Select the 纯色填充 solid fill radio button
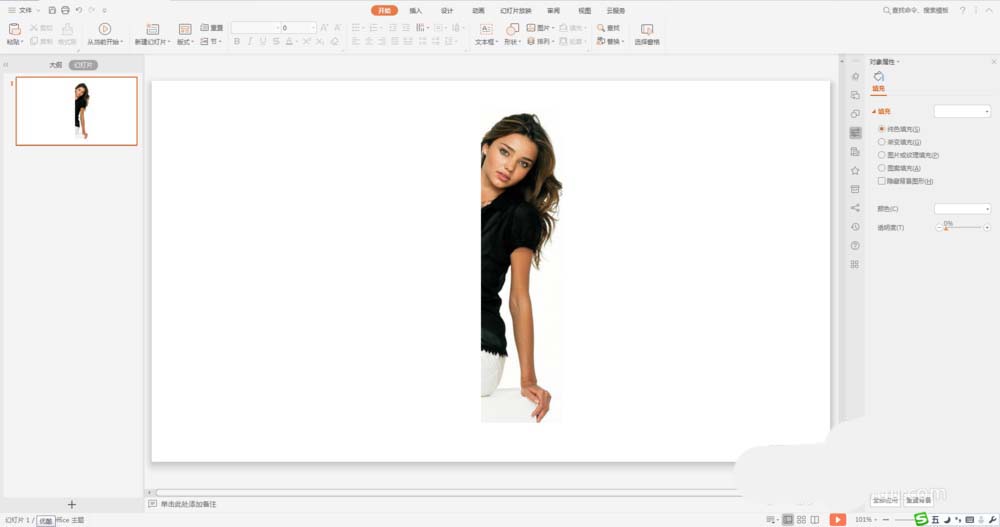Viewport: 1000px width, 527px height. 881,129
